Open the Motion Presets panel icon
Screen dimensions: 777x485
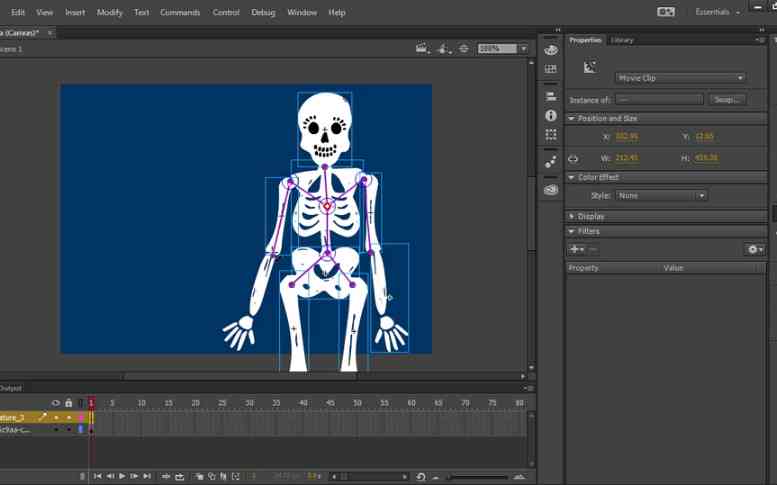pos(551,162)
